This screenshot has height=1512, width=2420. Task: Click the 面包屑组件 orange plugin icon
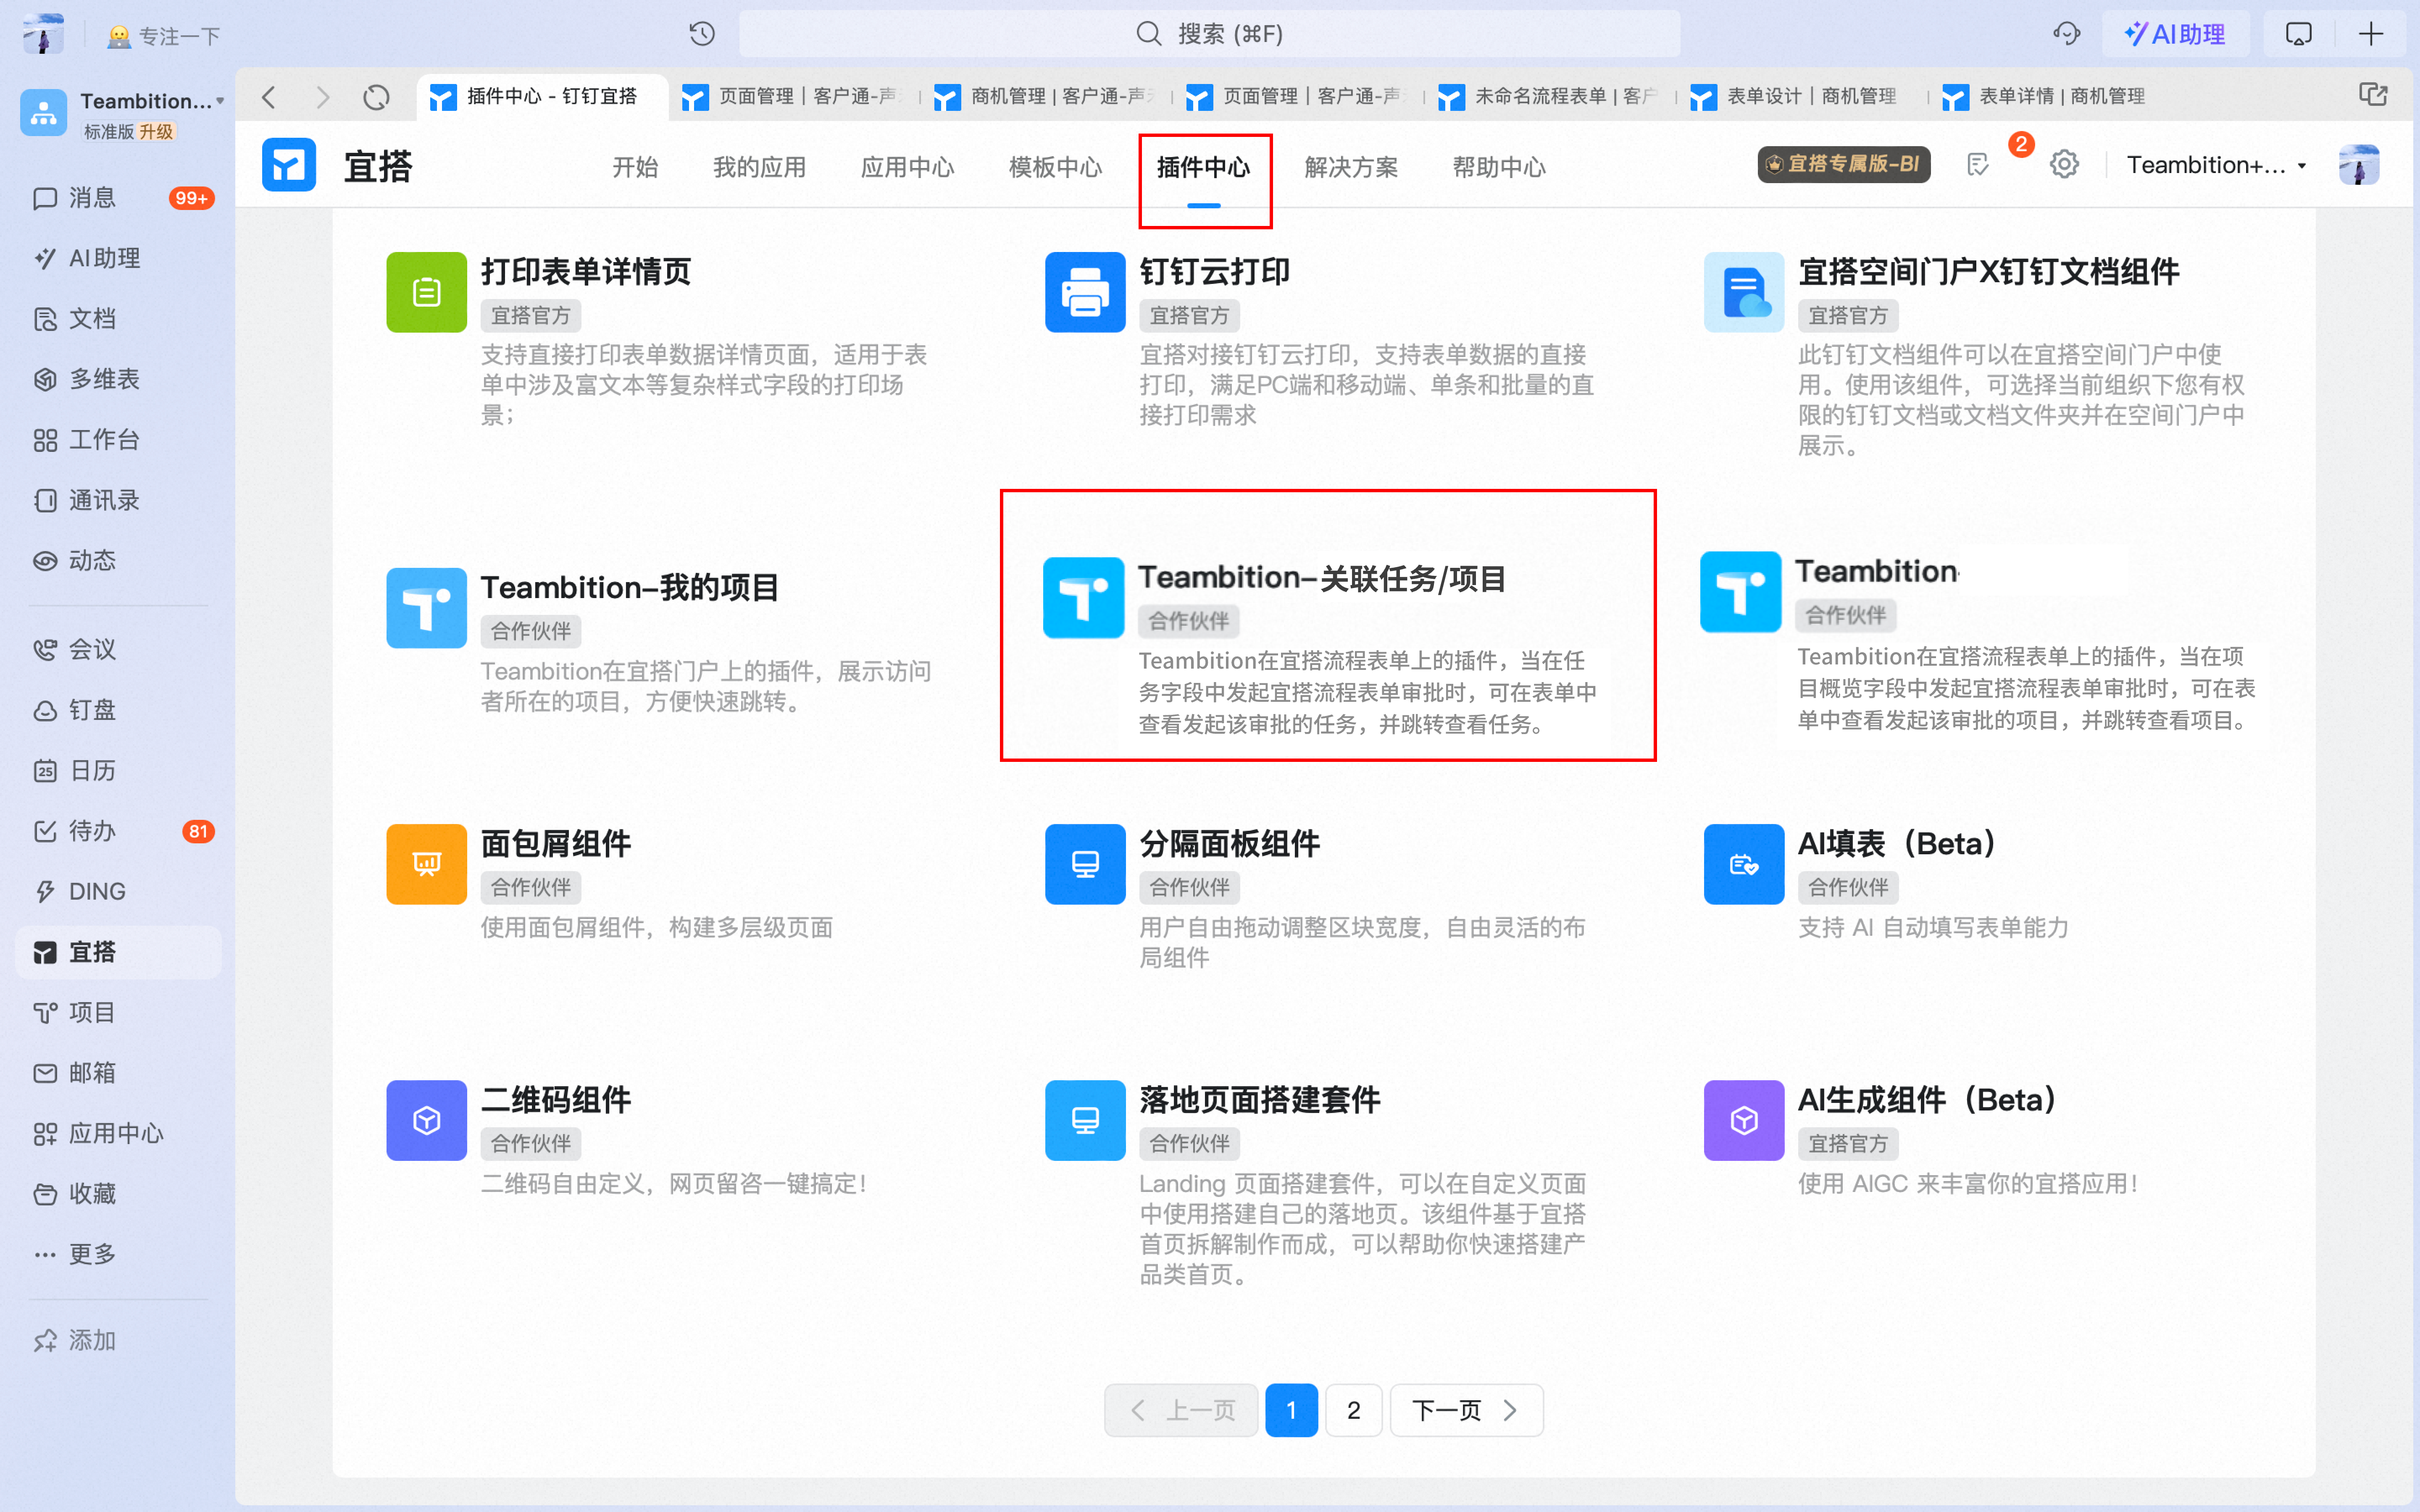pyautogui.click(x=426, y=864)
